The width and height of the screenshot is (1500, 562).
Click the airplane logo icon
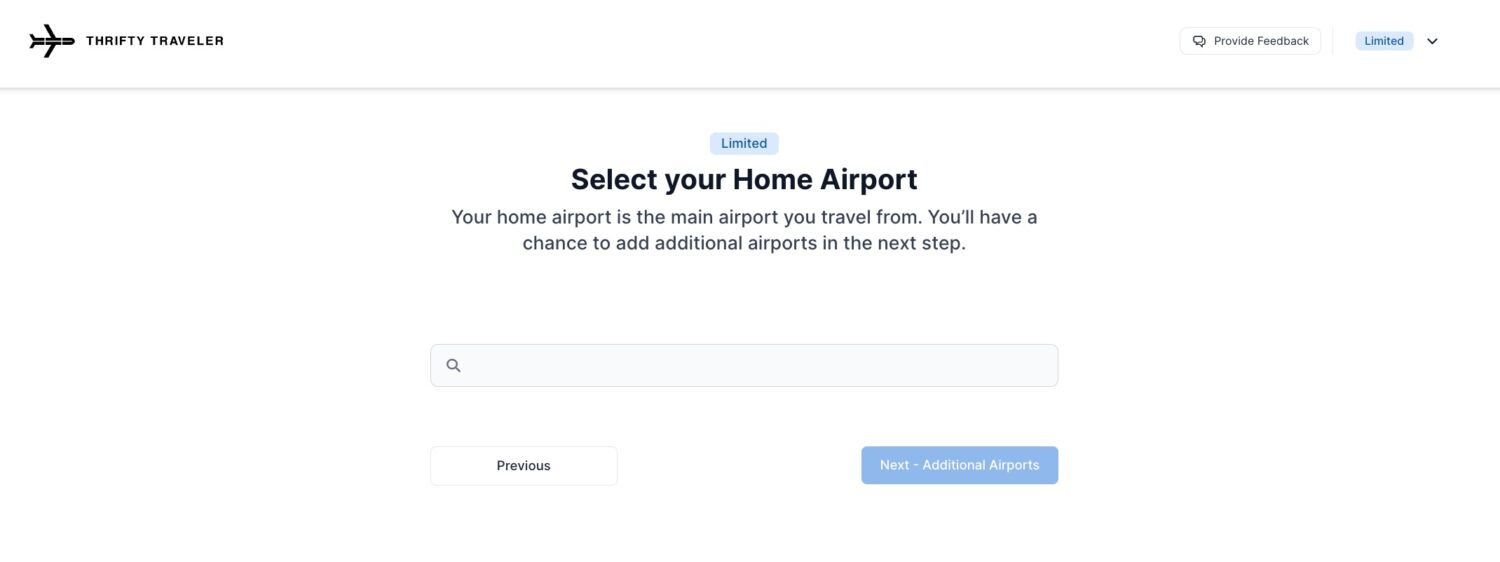click(x=52, y=41)
